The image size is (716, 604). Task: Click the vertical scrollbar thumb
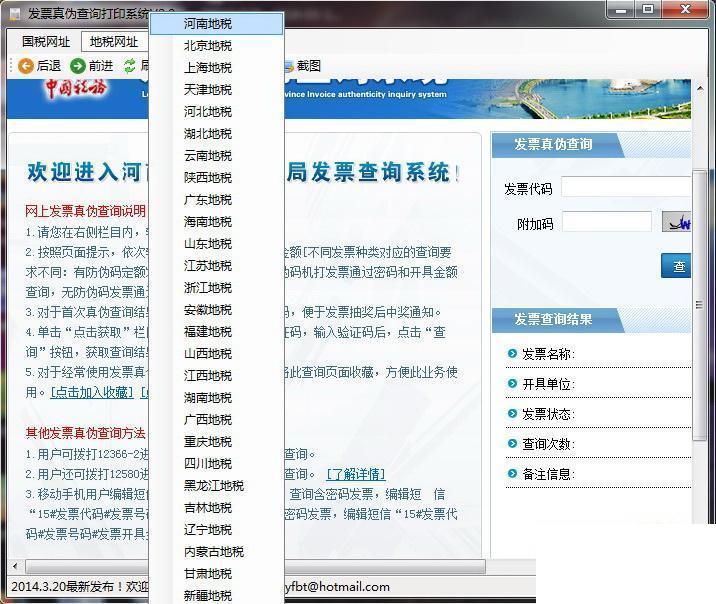tap(700, 305)
